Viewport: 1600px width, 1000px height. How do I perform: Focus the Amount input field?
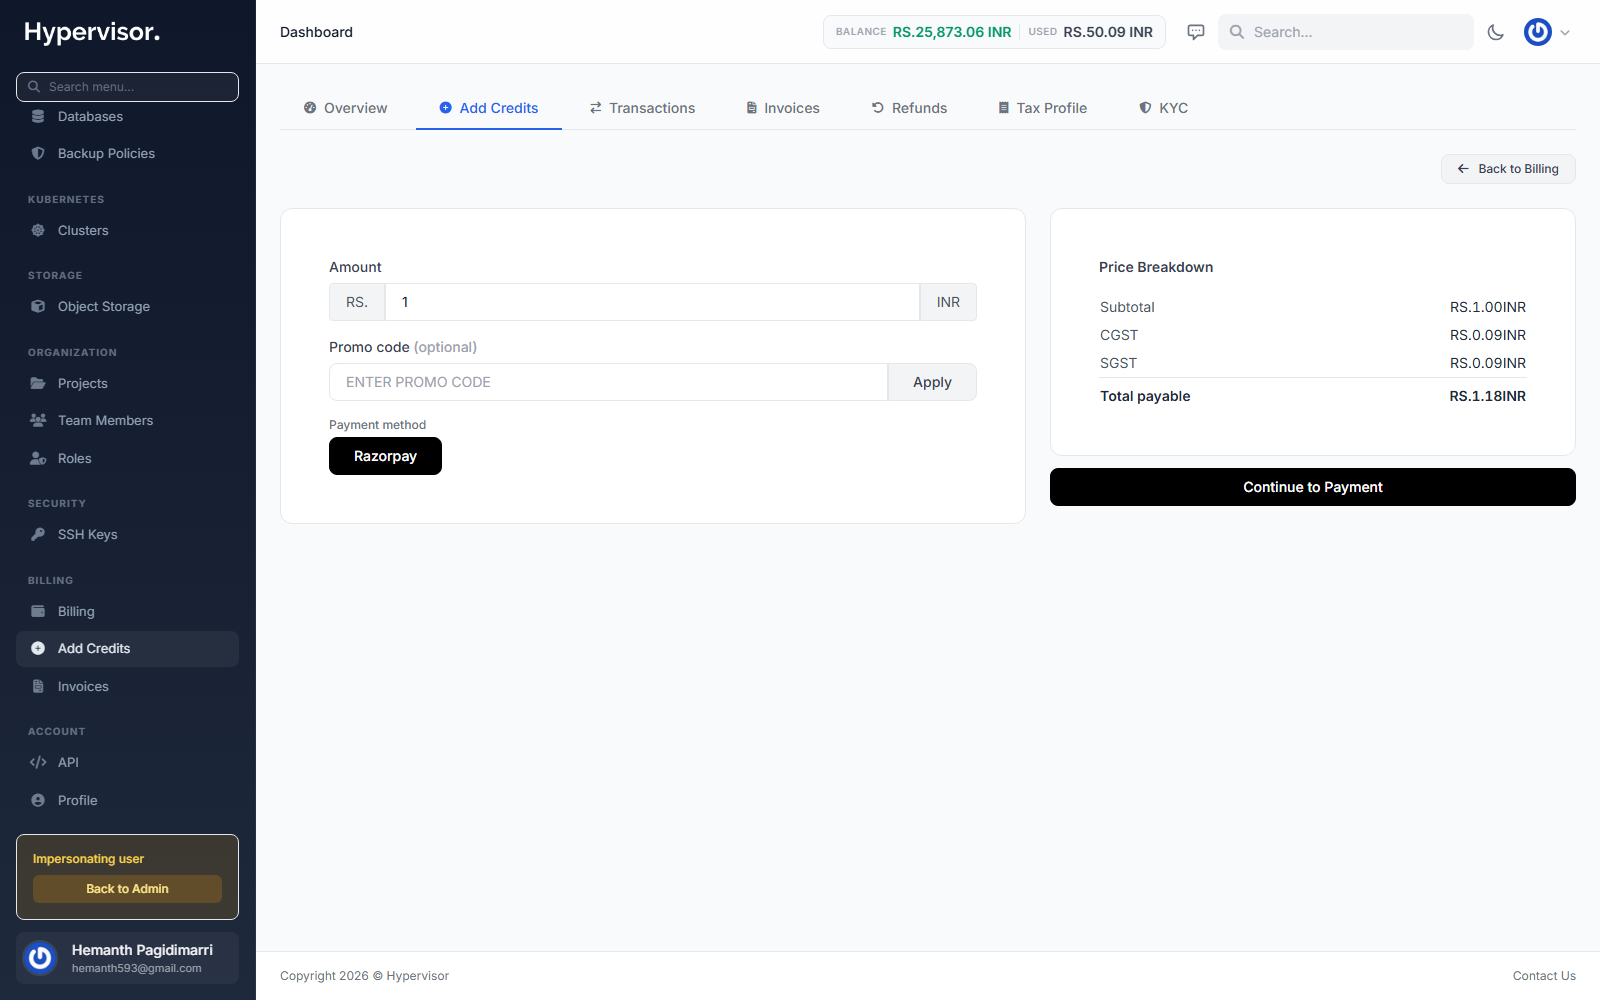(x=652, y=302)
